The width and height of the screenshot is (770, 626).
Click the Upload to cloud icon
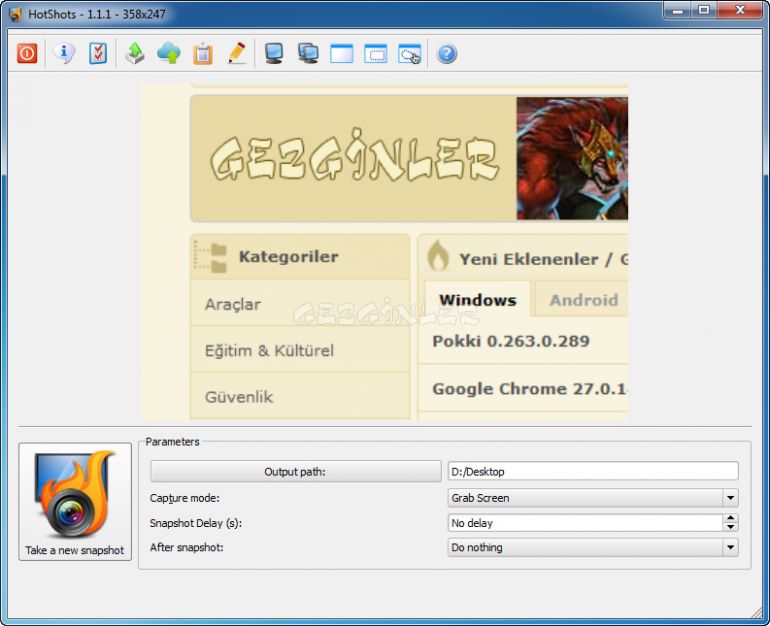169,53
